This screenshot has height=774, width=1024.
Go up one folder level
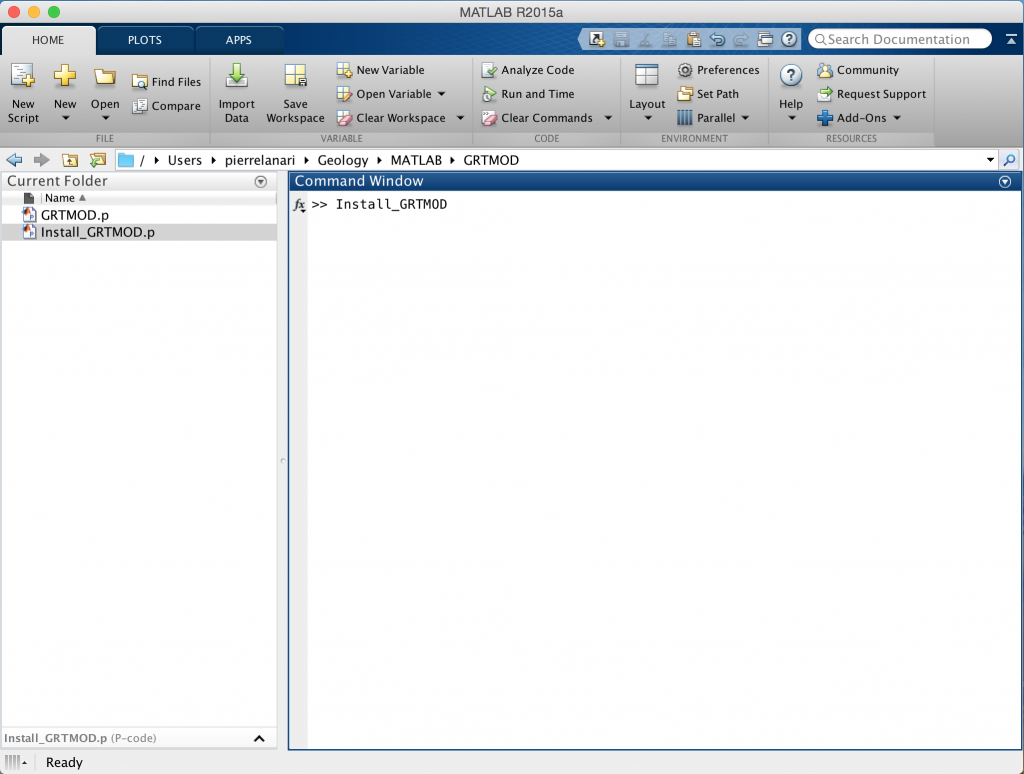70,160
